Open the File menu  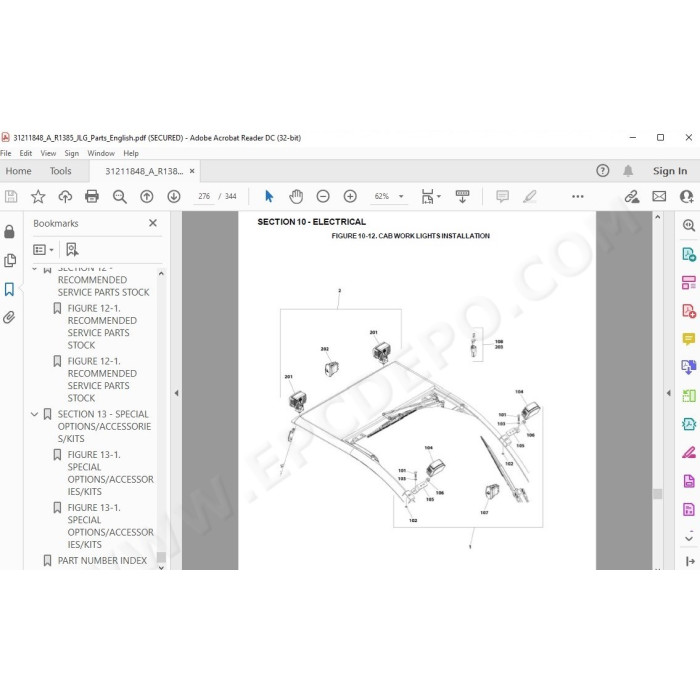(x=6, y=153)
